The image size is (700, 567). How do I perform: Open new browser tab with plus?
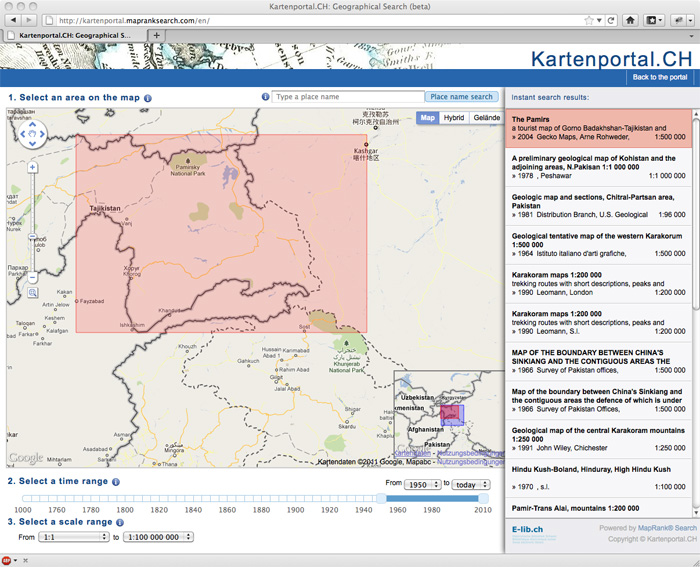(156, 35)
